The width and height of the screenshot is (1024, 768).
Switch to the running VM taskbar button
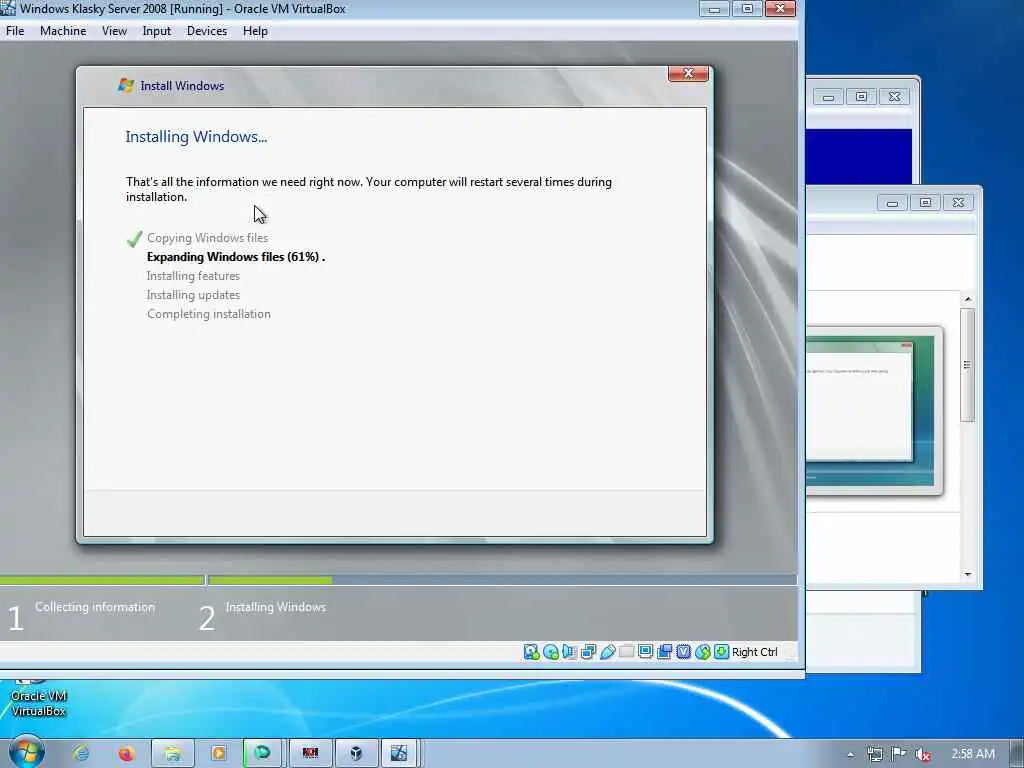(x=399, y=753)
